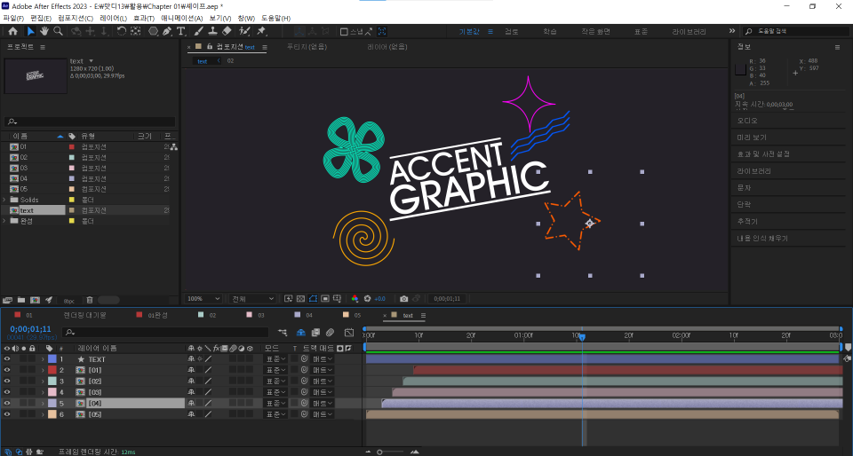This screenshot has width=853, height=456.
Task: Click the timeline zoom slider handle at the bottom
Action: tap(380, 452)
